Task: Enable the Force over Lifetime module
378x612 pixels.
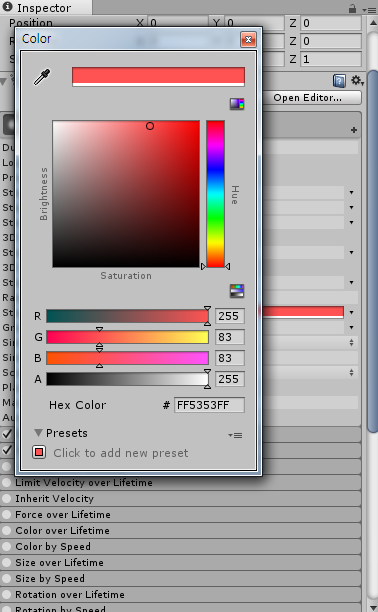Action: 6,514
